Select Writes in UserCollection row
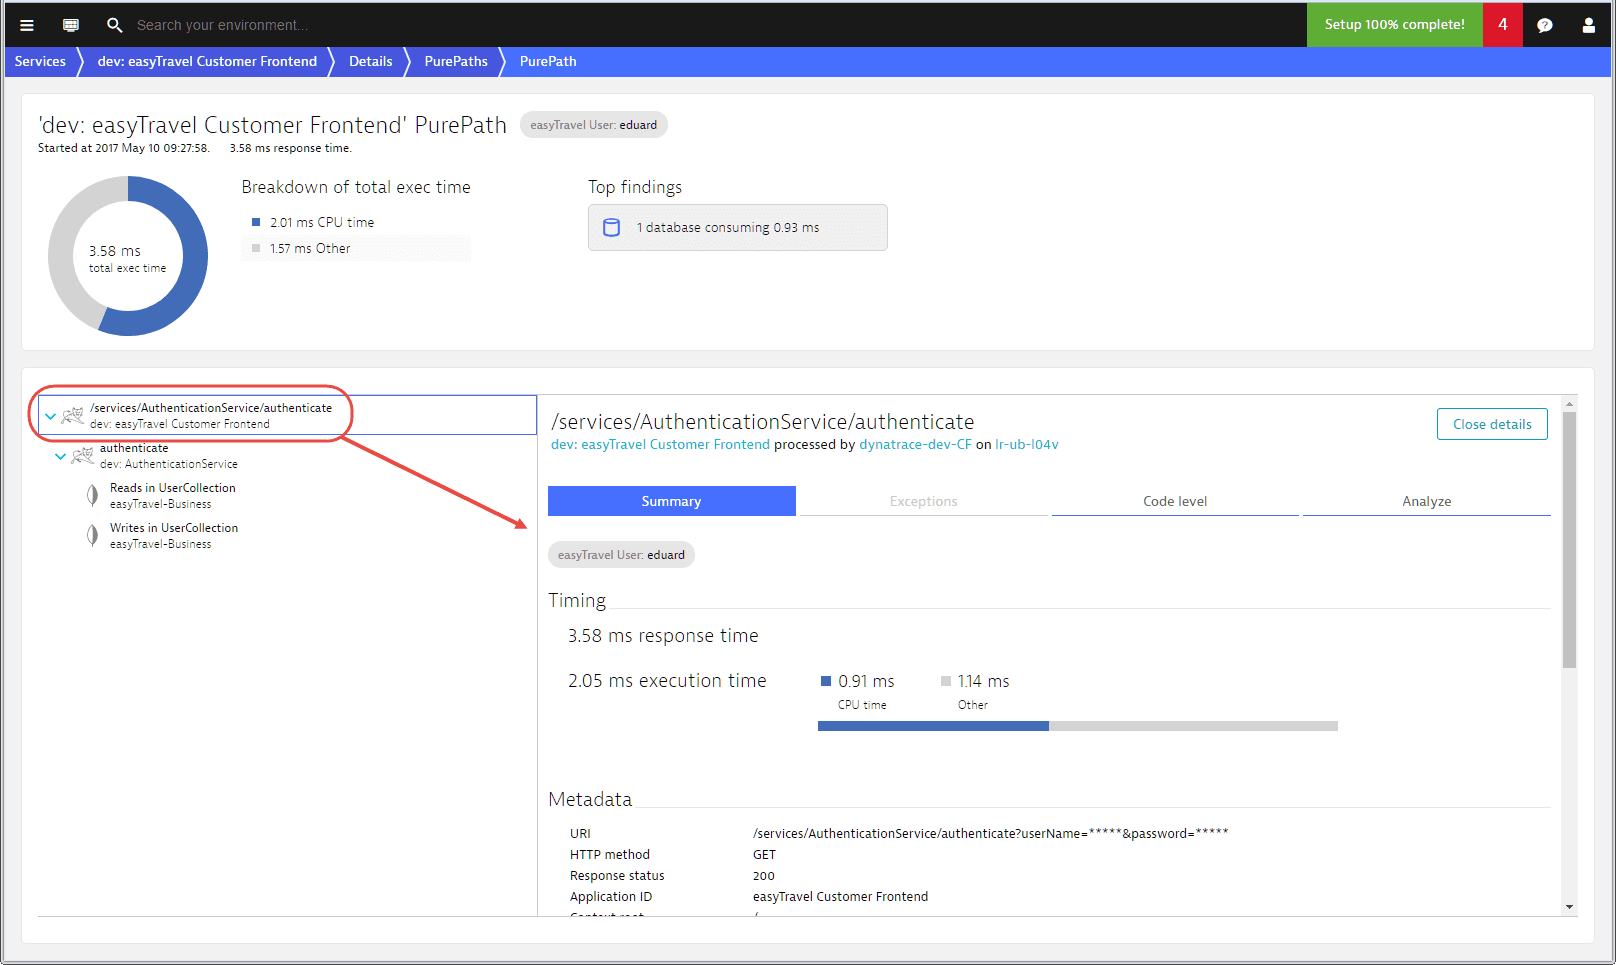The height and width of the screenshot is (965, 1616). 287,535
